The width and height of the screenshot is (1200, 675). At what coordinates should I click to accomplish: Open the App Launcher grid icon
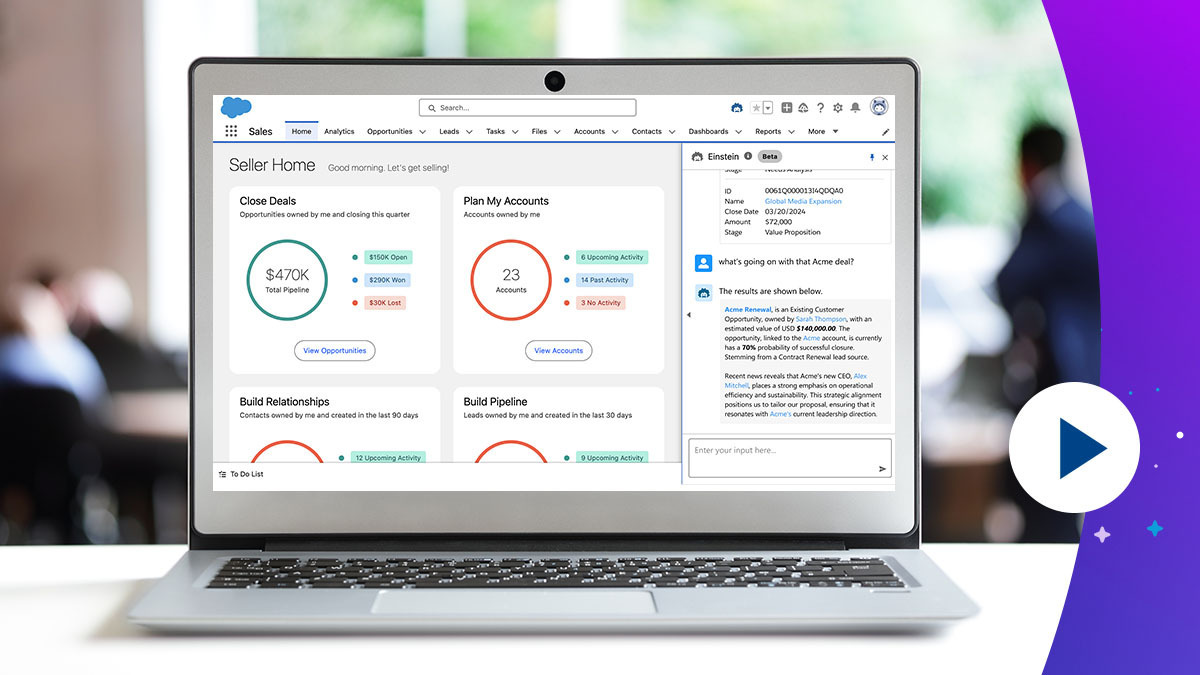pos(230,131)
